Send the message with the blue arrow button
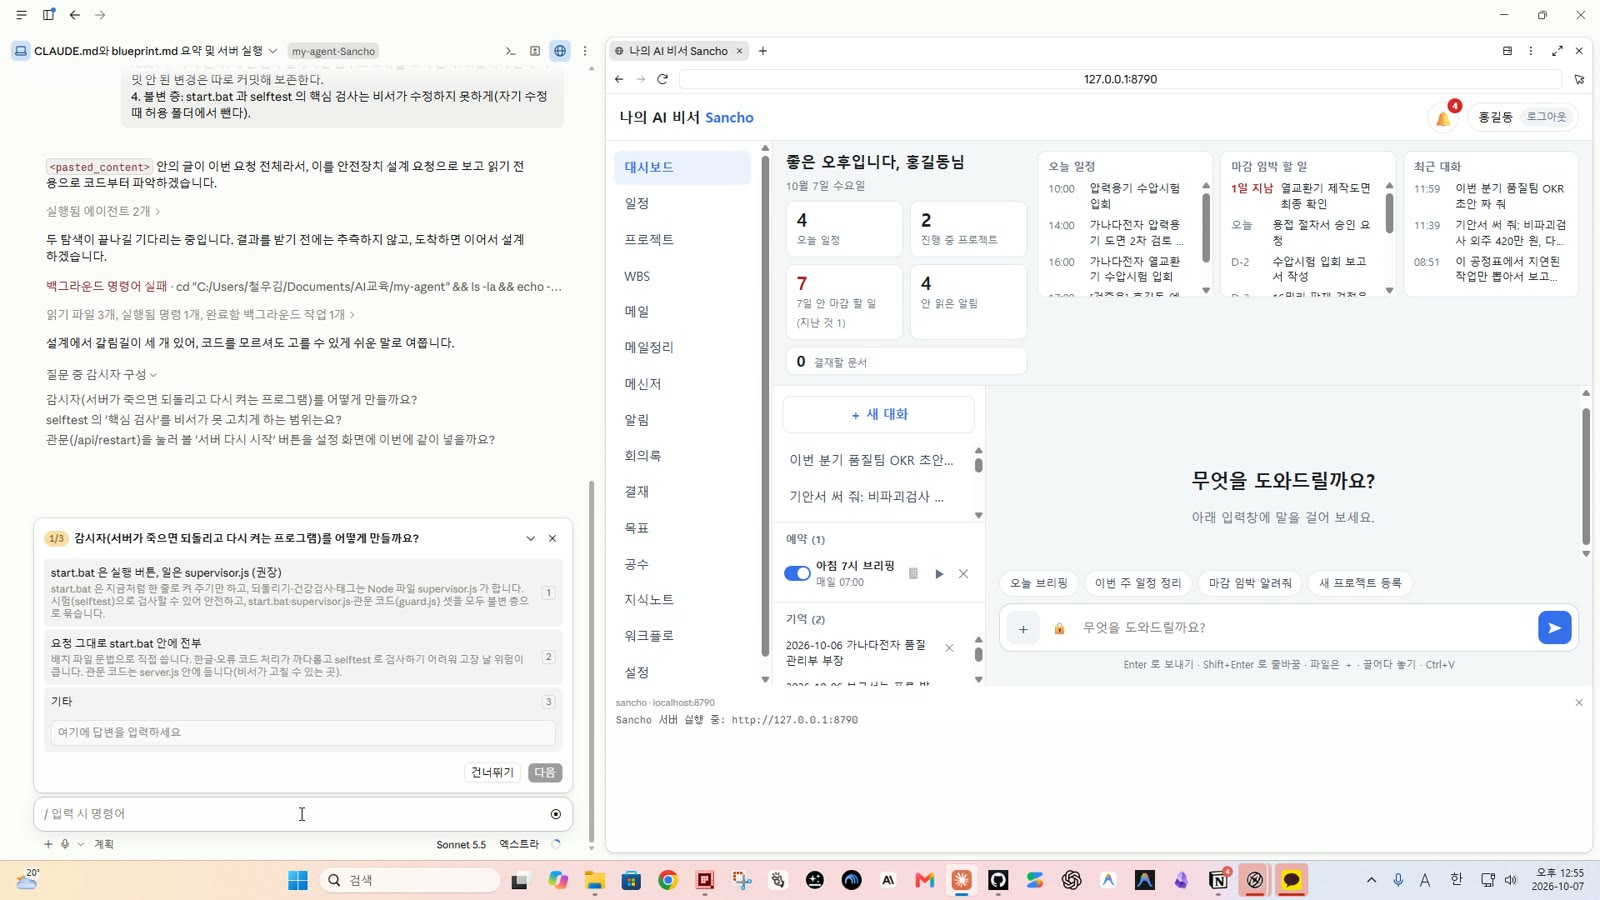Screen dimensions: 1600x900 [x=1554, y=628]
